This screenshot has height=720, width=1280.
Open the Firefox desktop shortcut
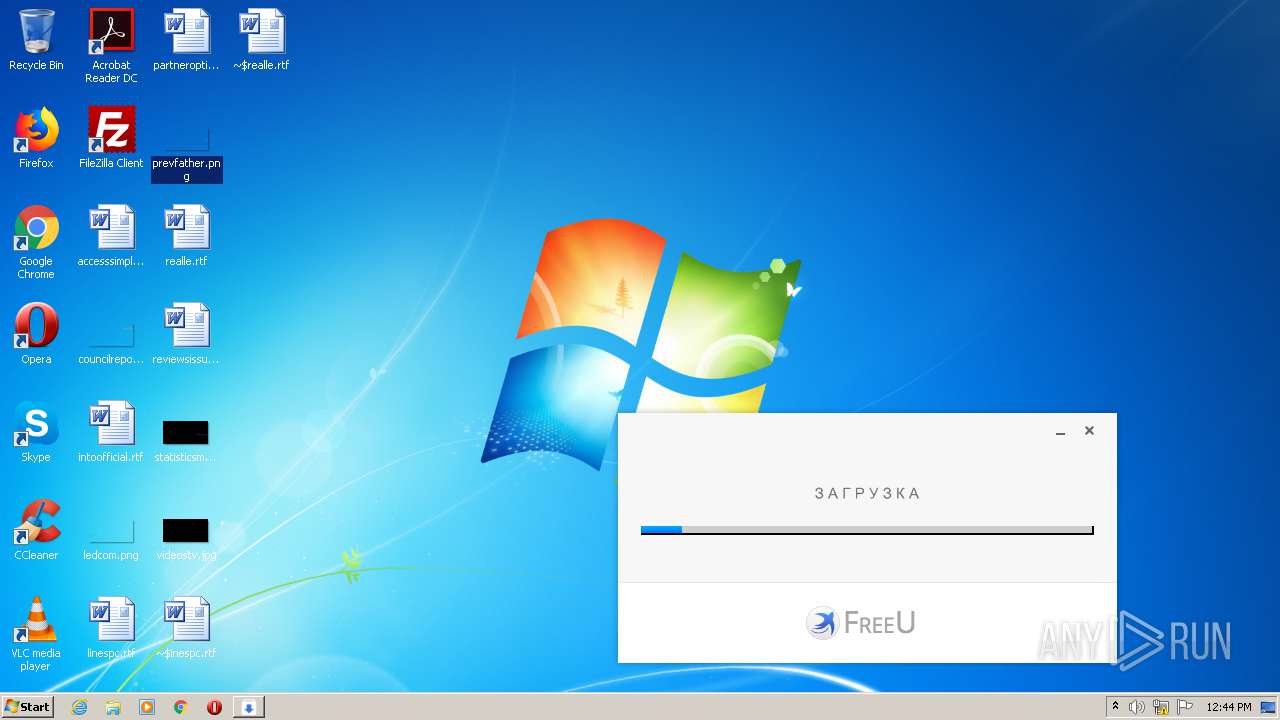36,138
